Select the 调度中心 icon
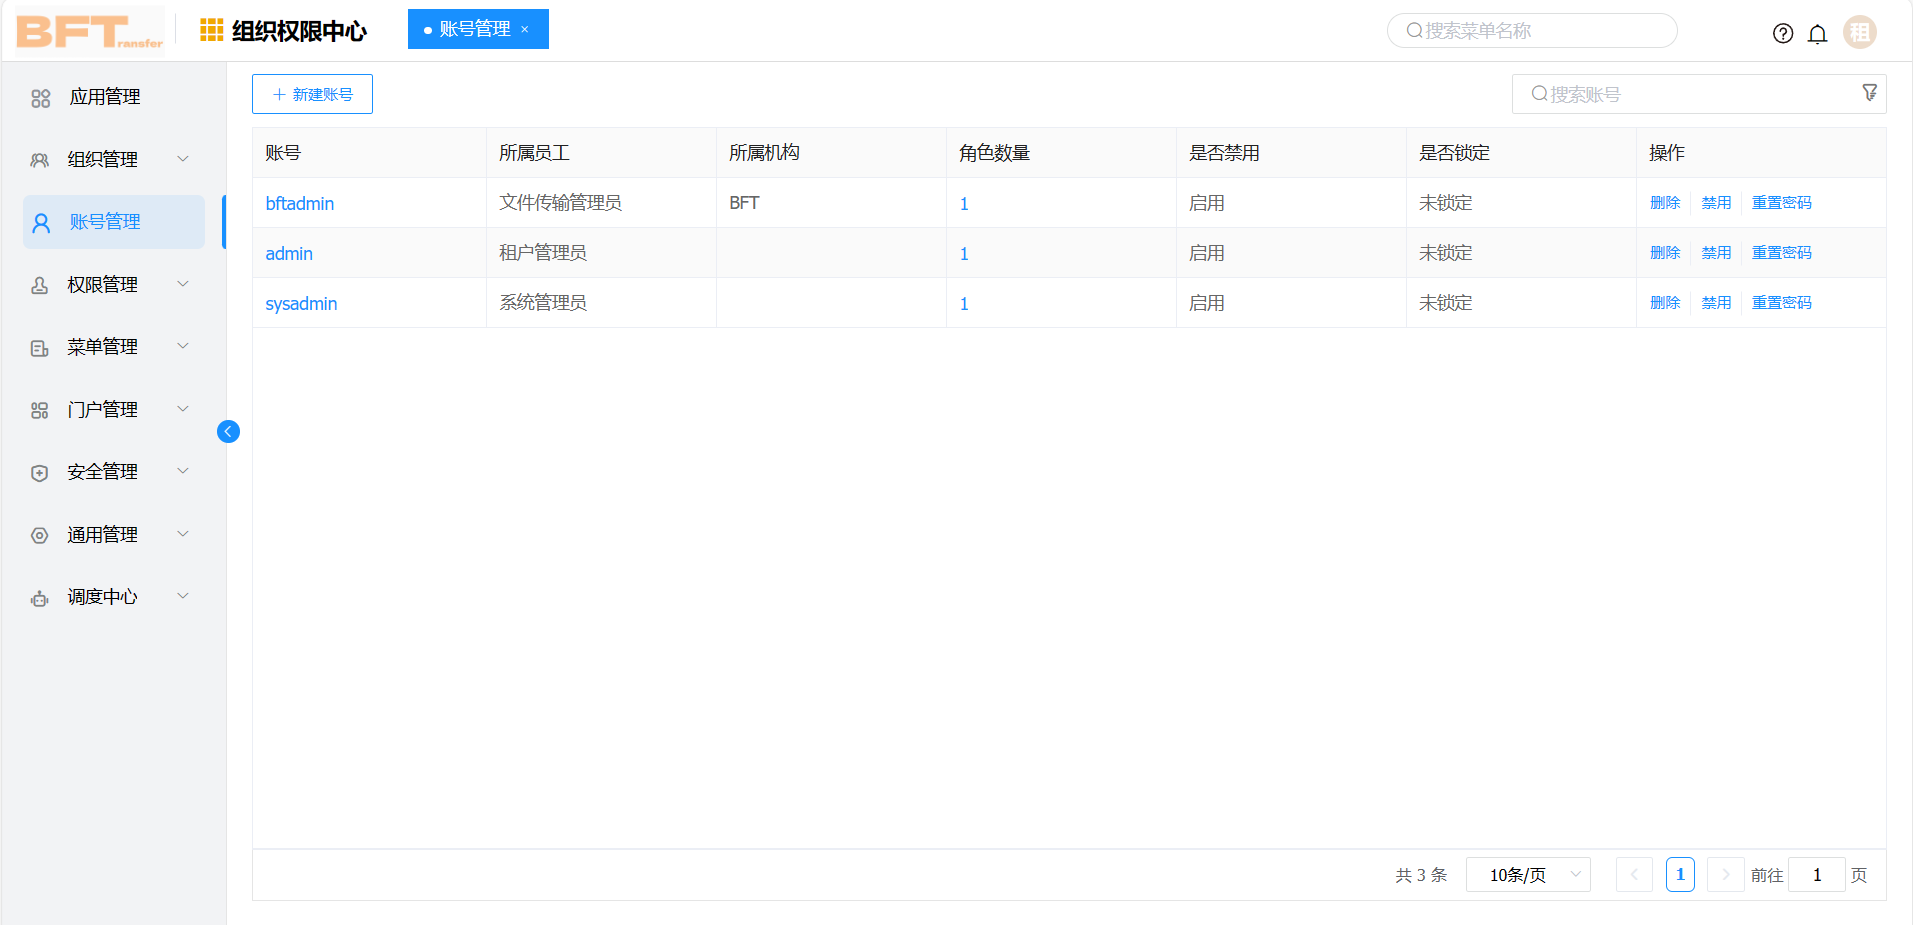The image size is (1913, 925). coord(39,597)
